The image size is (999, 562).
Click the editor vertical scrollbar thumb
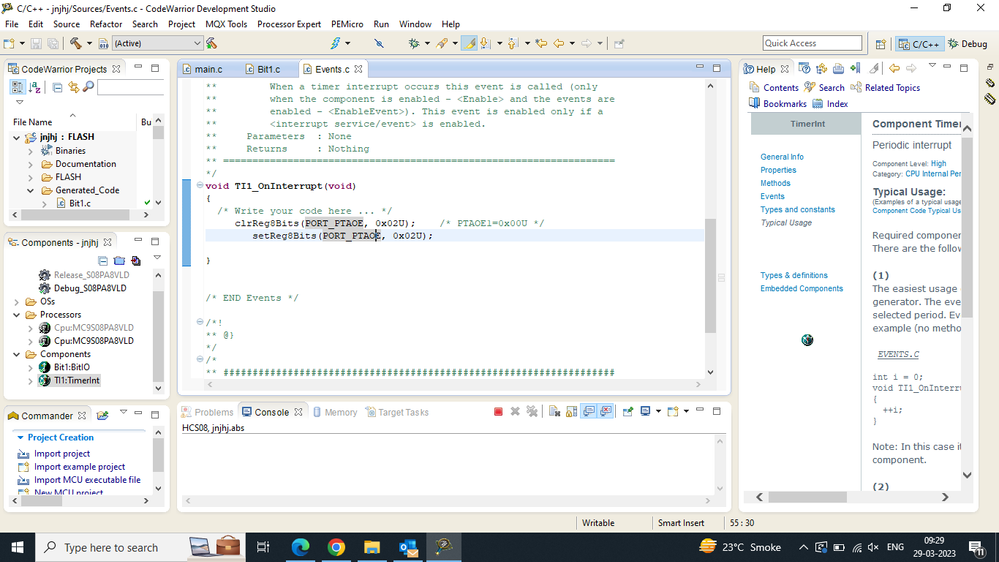point(710,275)
